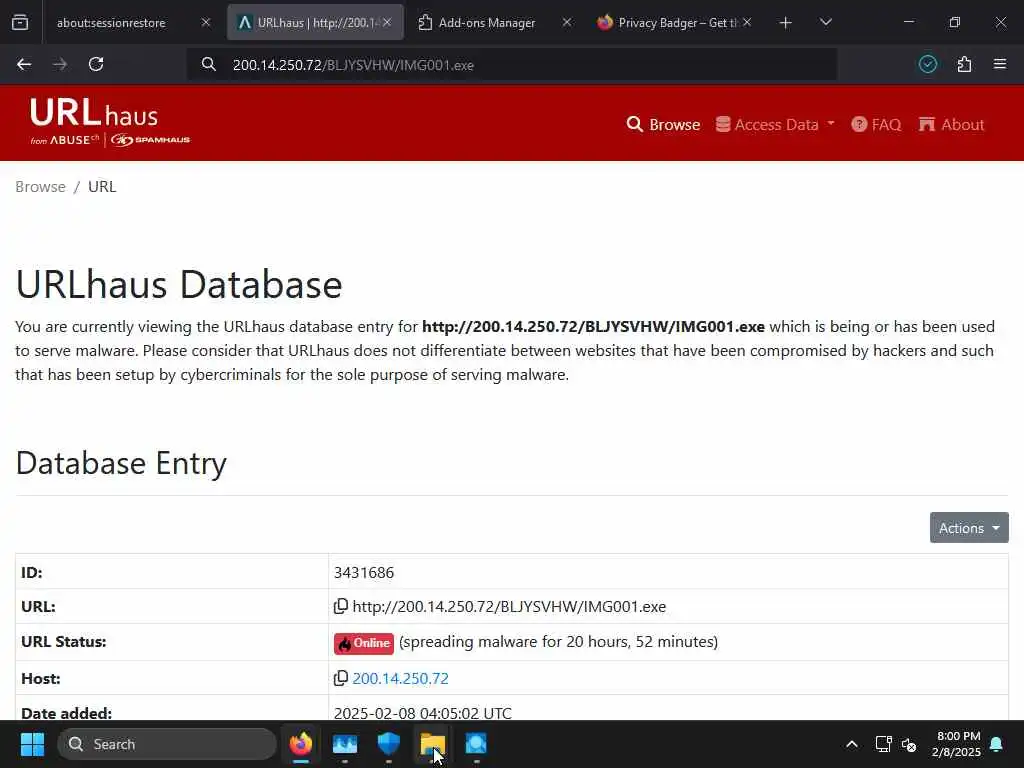
Task: Expand the Access Data dropdown menu
Action: pyautogui.click(x=775, y=124)
